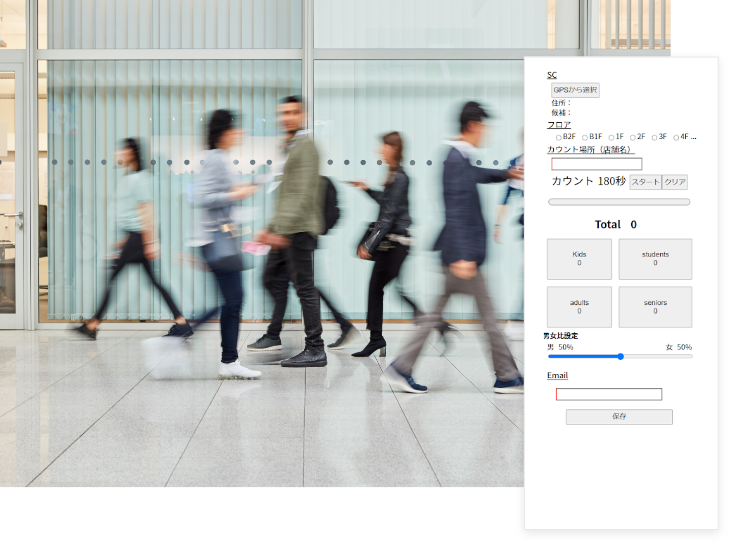Select the B1F floor radio button

[x=585, y=138]
